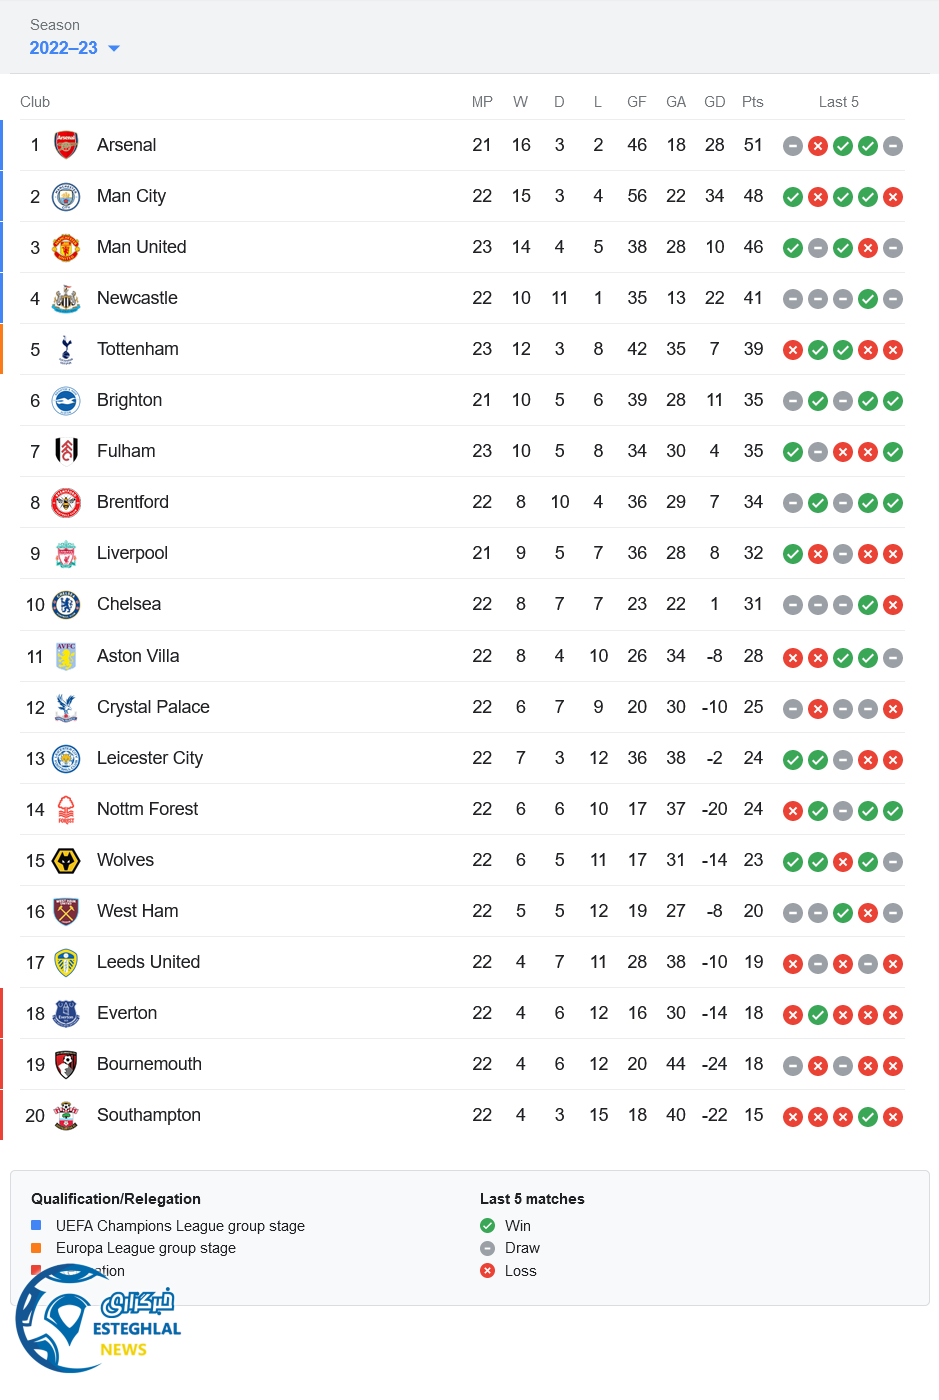The image size is (939, 1400).
Task: Click the Chelsea club crest
Action: (66, 604)
